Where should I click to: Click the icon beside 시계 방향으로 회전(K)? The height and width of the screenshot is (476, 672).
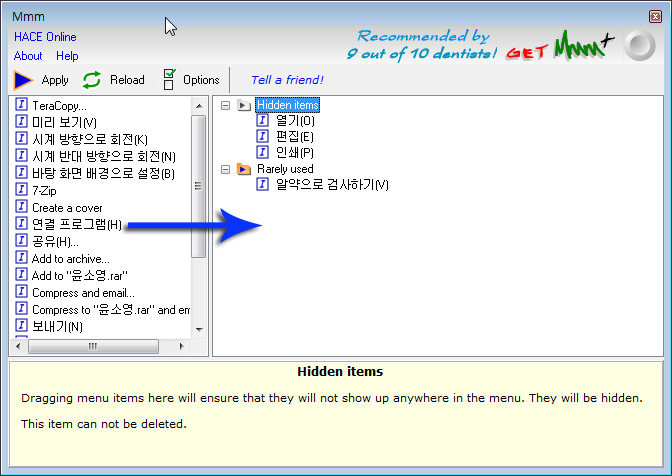pyautogui.click(x=21, y=138)
